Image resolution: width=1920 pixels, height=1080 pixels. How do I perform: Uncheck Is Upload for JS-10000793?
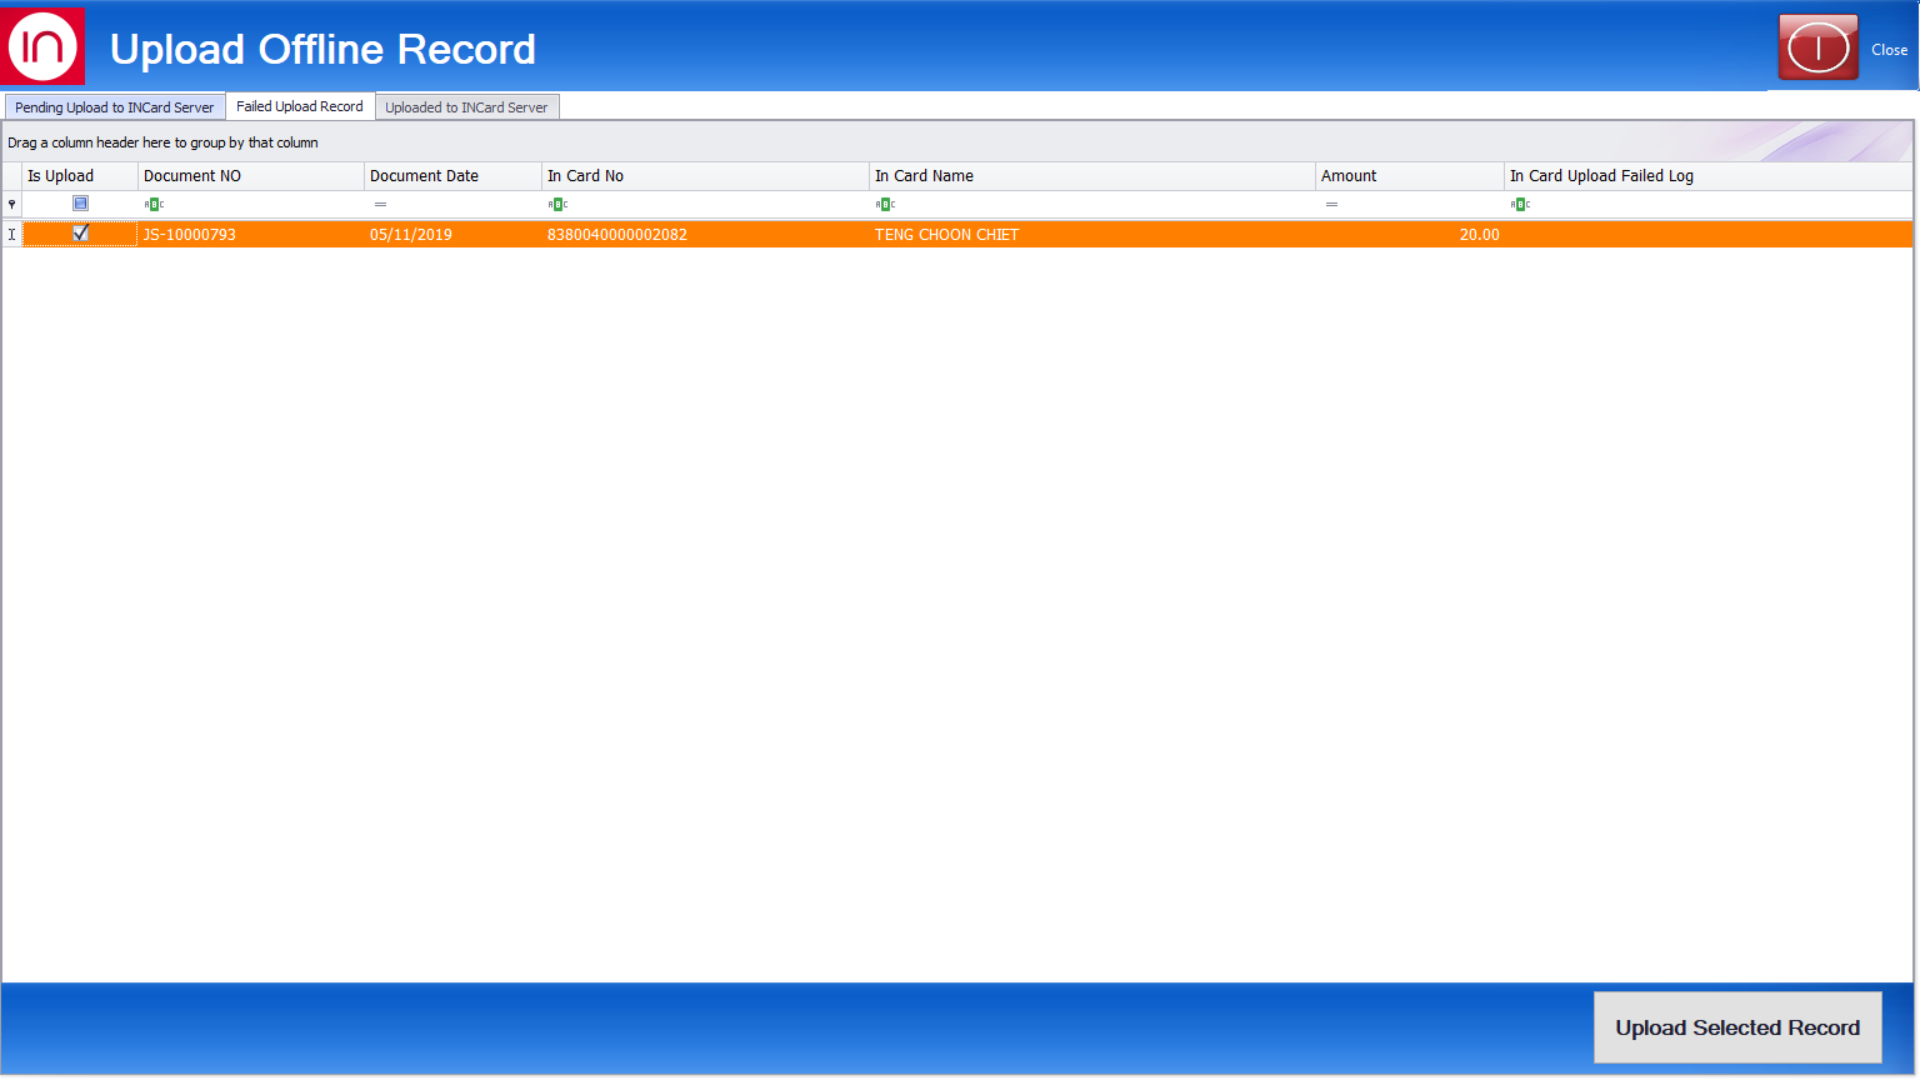81,233
